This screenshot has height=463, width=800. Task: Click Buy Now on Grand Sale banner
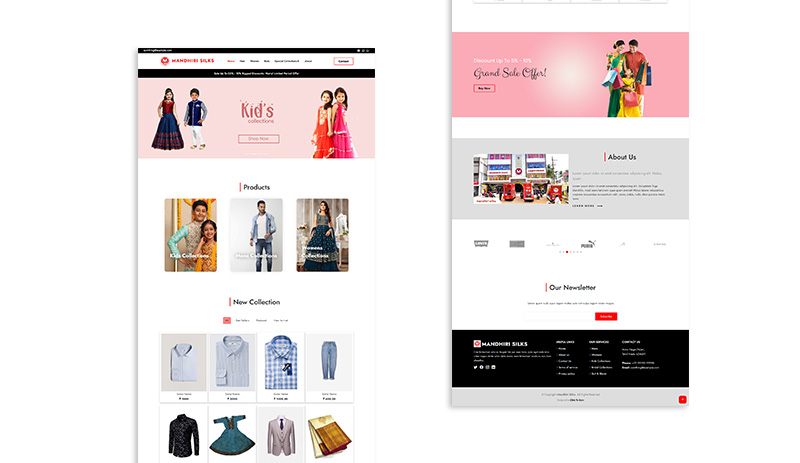pyautogui.click(x=484, y=88)
